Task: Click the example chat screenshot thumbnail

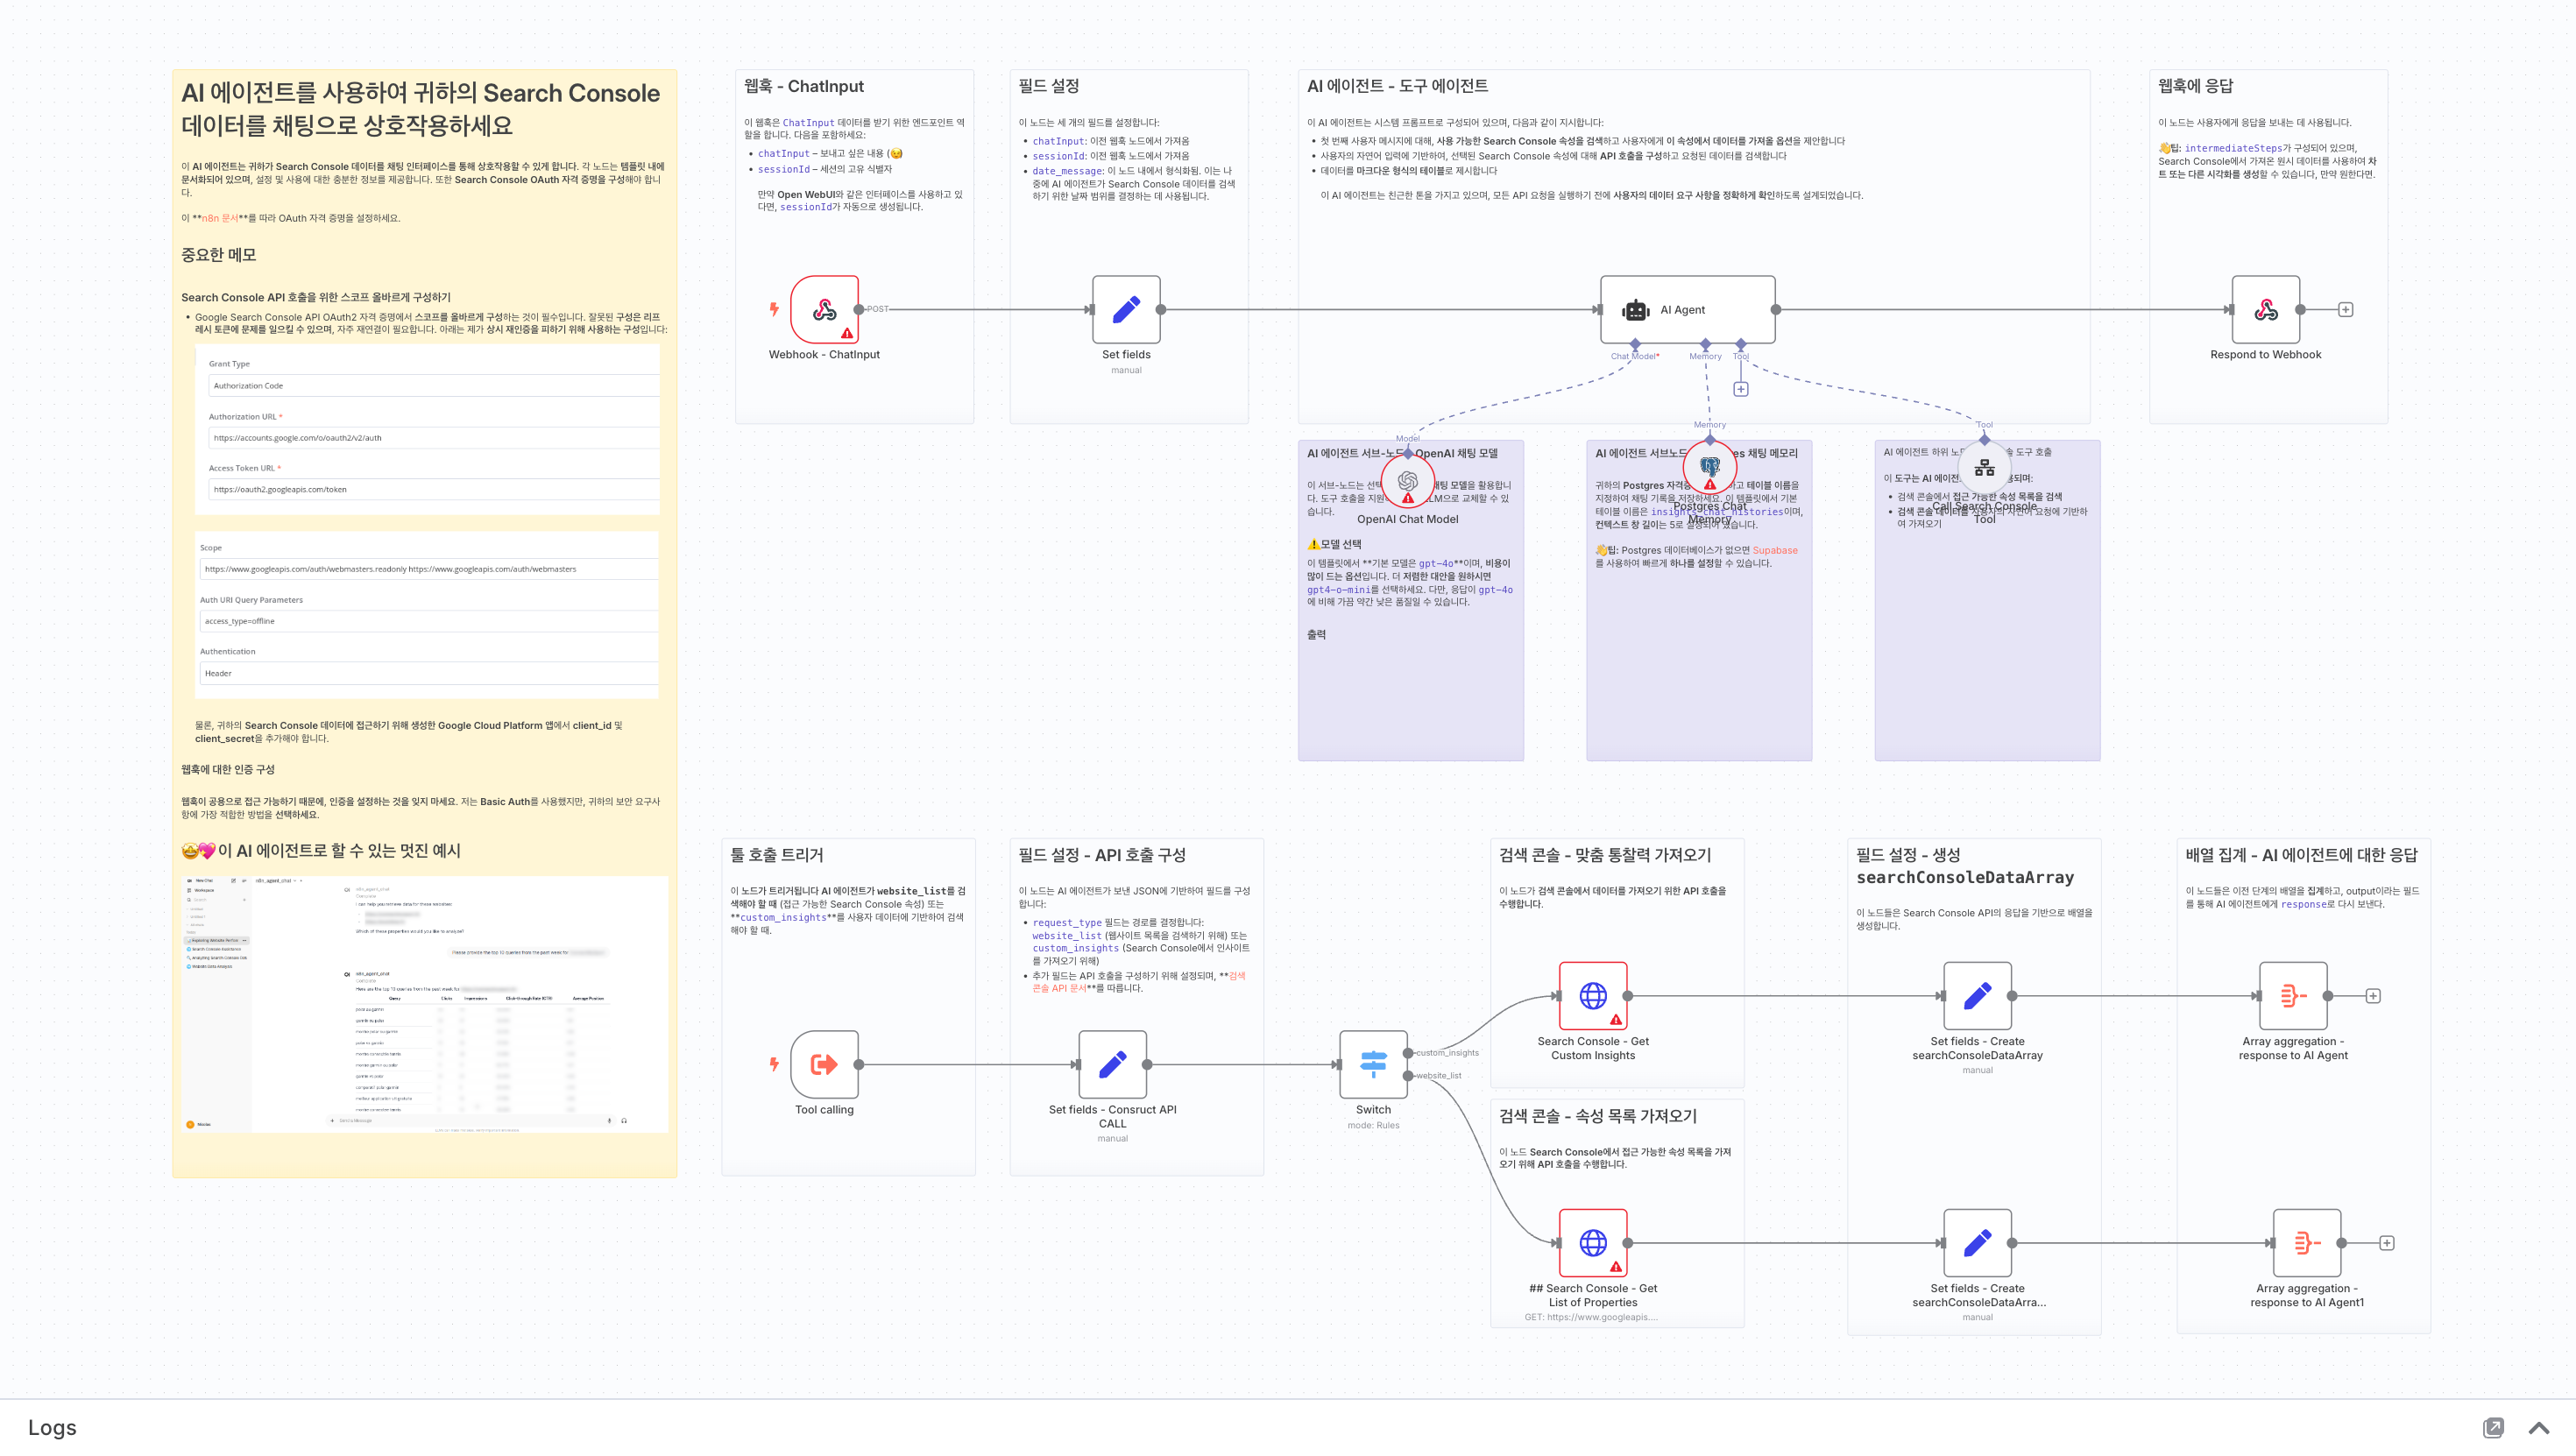Action: click(x=425, y=1003)
